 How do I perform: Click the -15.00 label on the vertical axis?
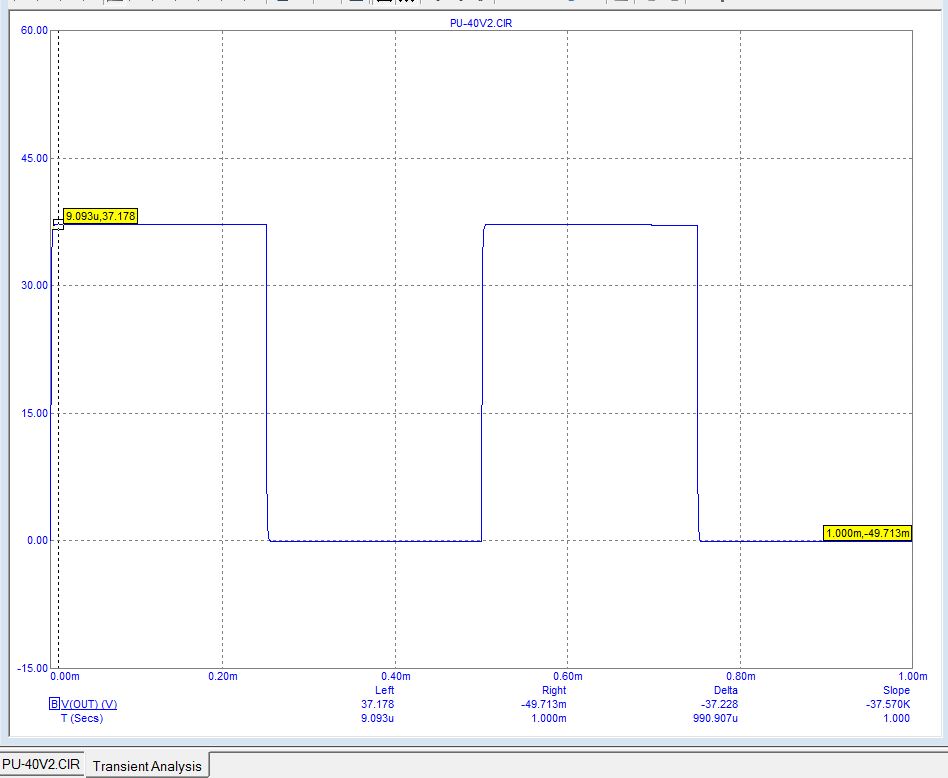[x=32, y=667]
